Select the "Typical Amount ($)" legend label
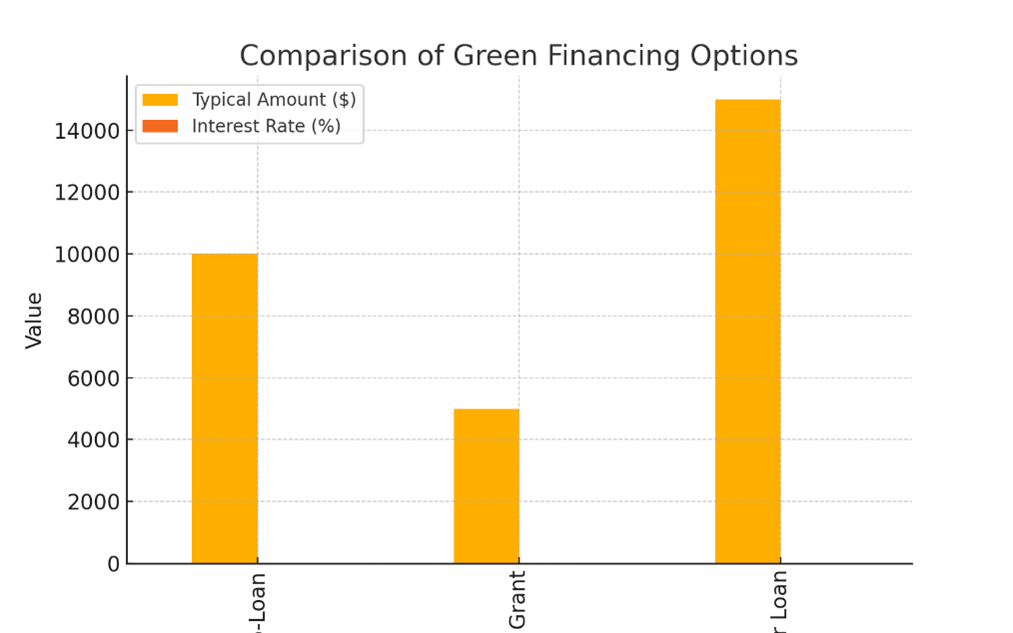This screenshot has width=1013, height=633. [x=274, y=100]
